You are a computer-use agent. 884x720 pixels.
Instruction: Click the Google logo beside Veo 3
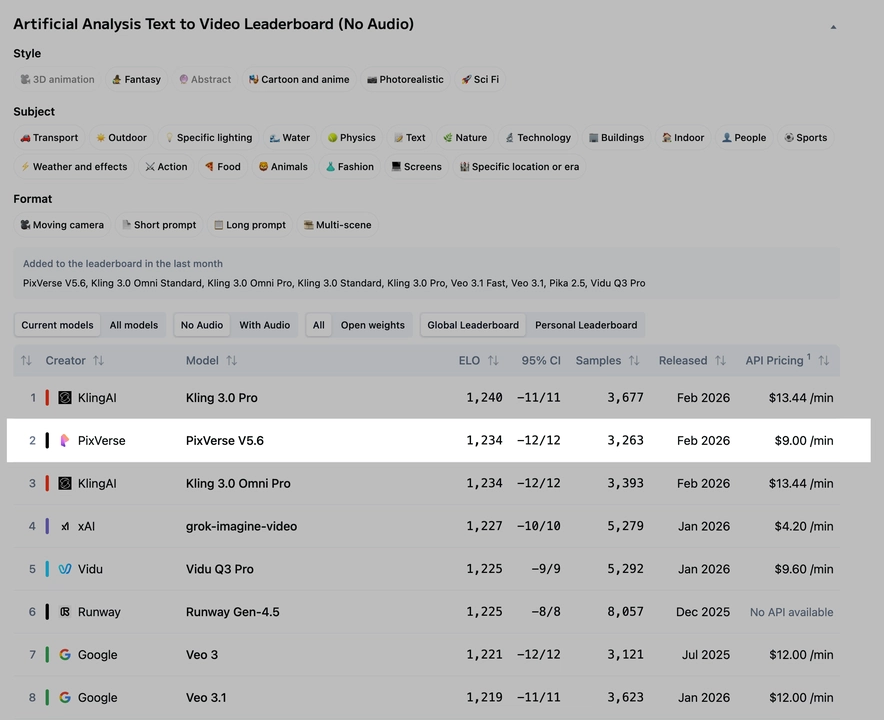[65, 655]
